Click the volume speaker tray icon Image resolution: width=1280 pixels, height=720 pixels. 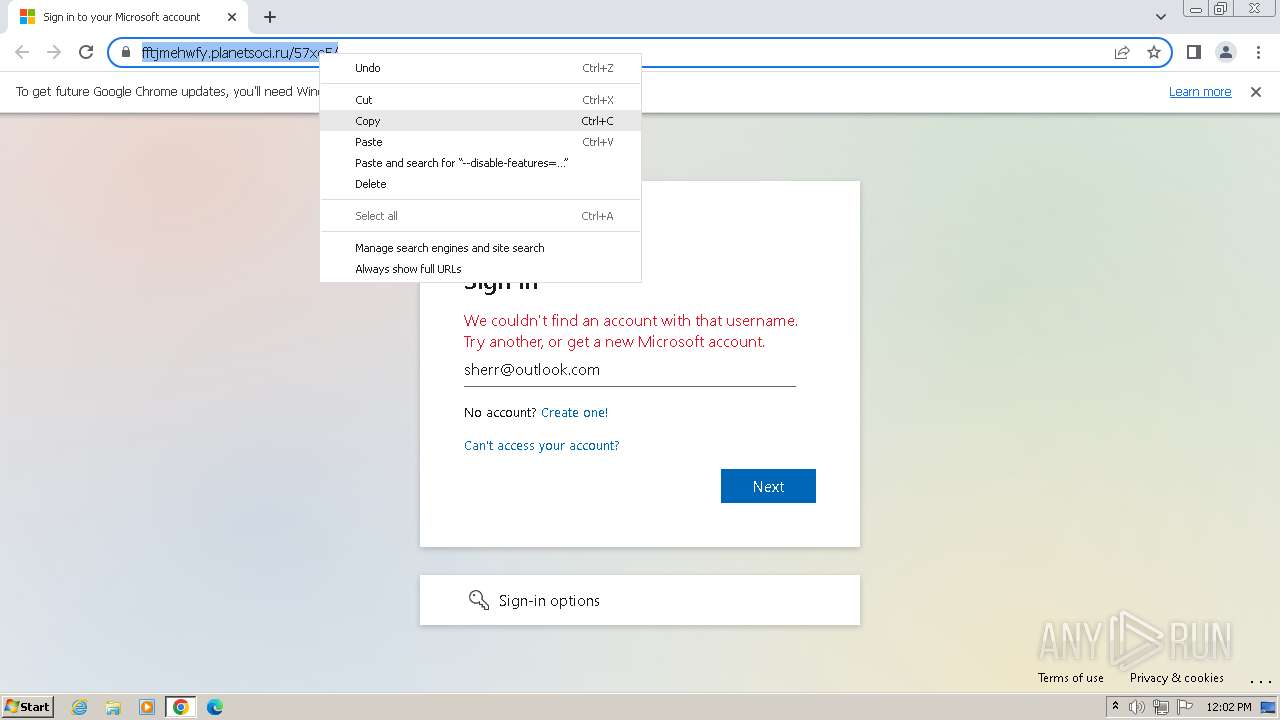pyautogui.click(x=1137, y=707)
